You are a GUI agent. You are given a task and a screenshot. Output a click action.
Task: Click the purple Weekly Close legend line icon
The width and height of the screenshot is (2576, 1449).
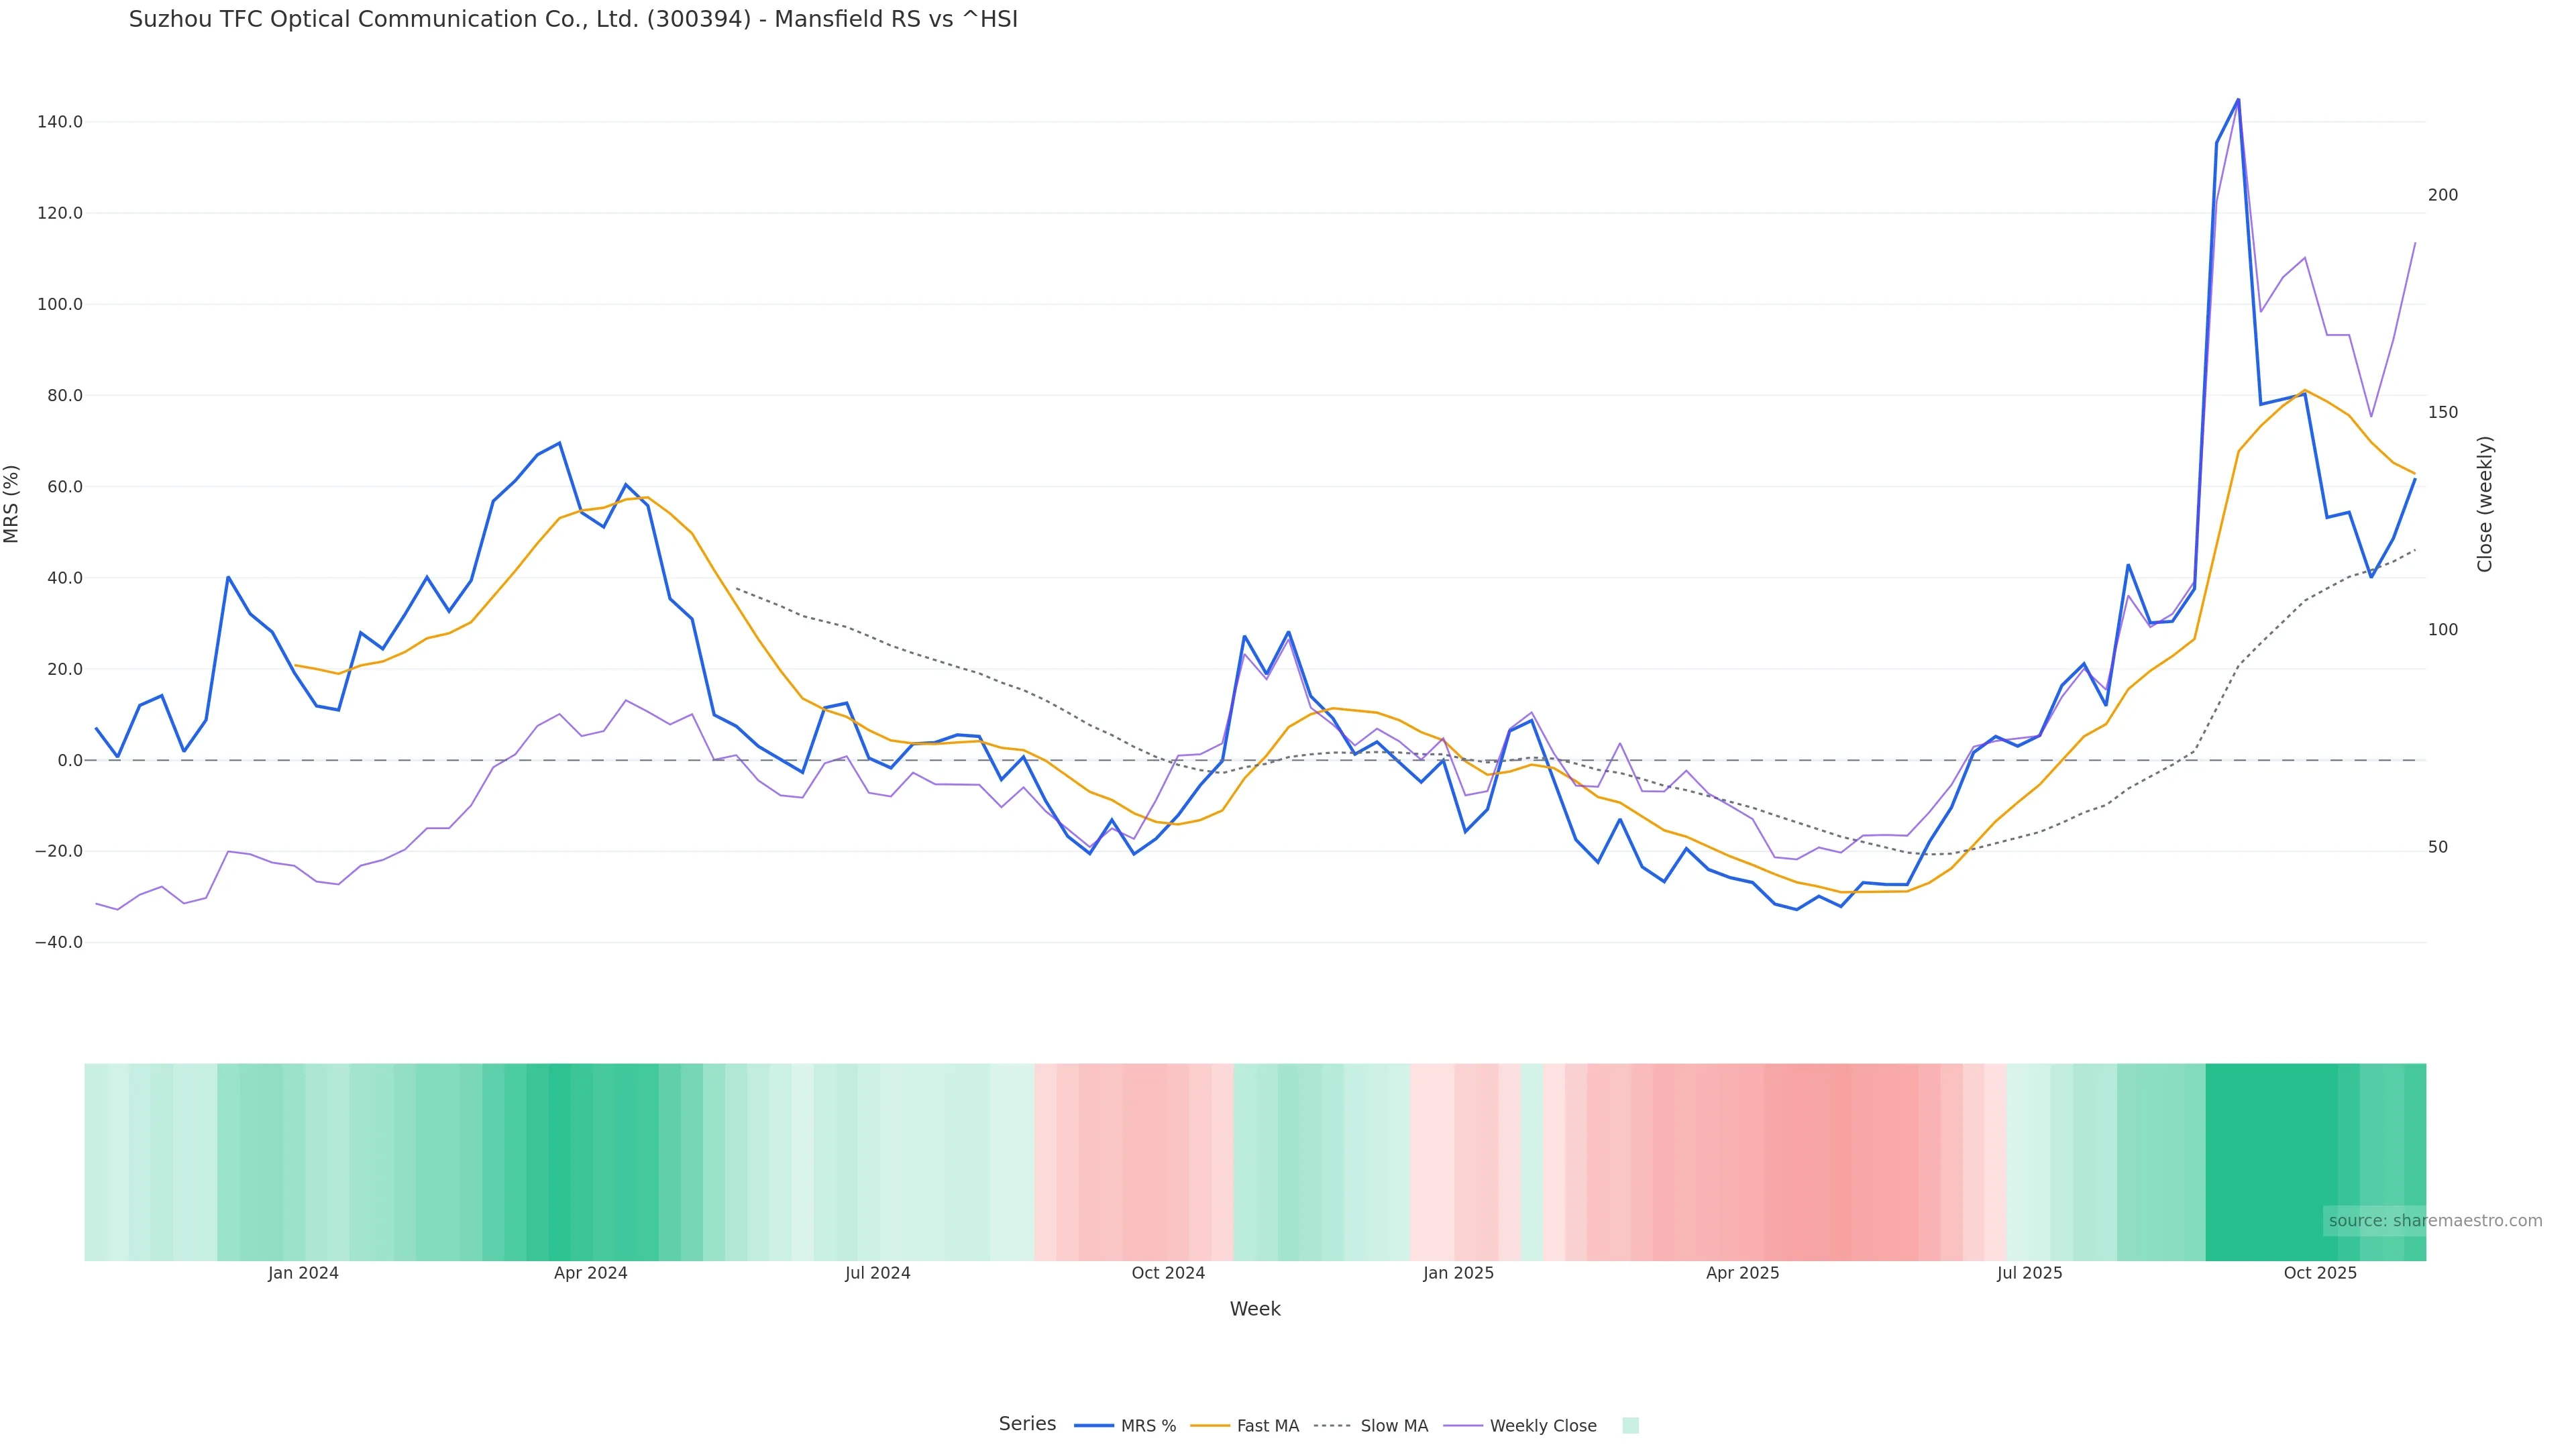[x=1463, y=1426]
